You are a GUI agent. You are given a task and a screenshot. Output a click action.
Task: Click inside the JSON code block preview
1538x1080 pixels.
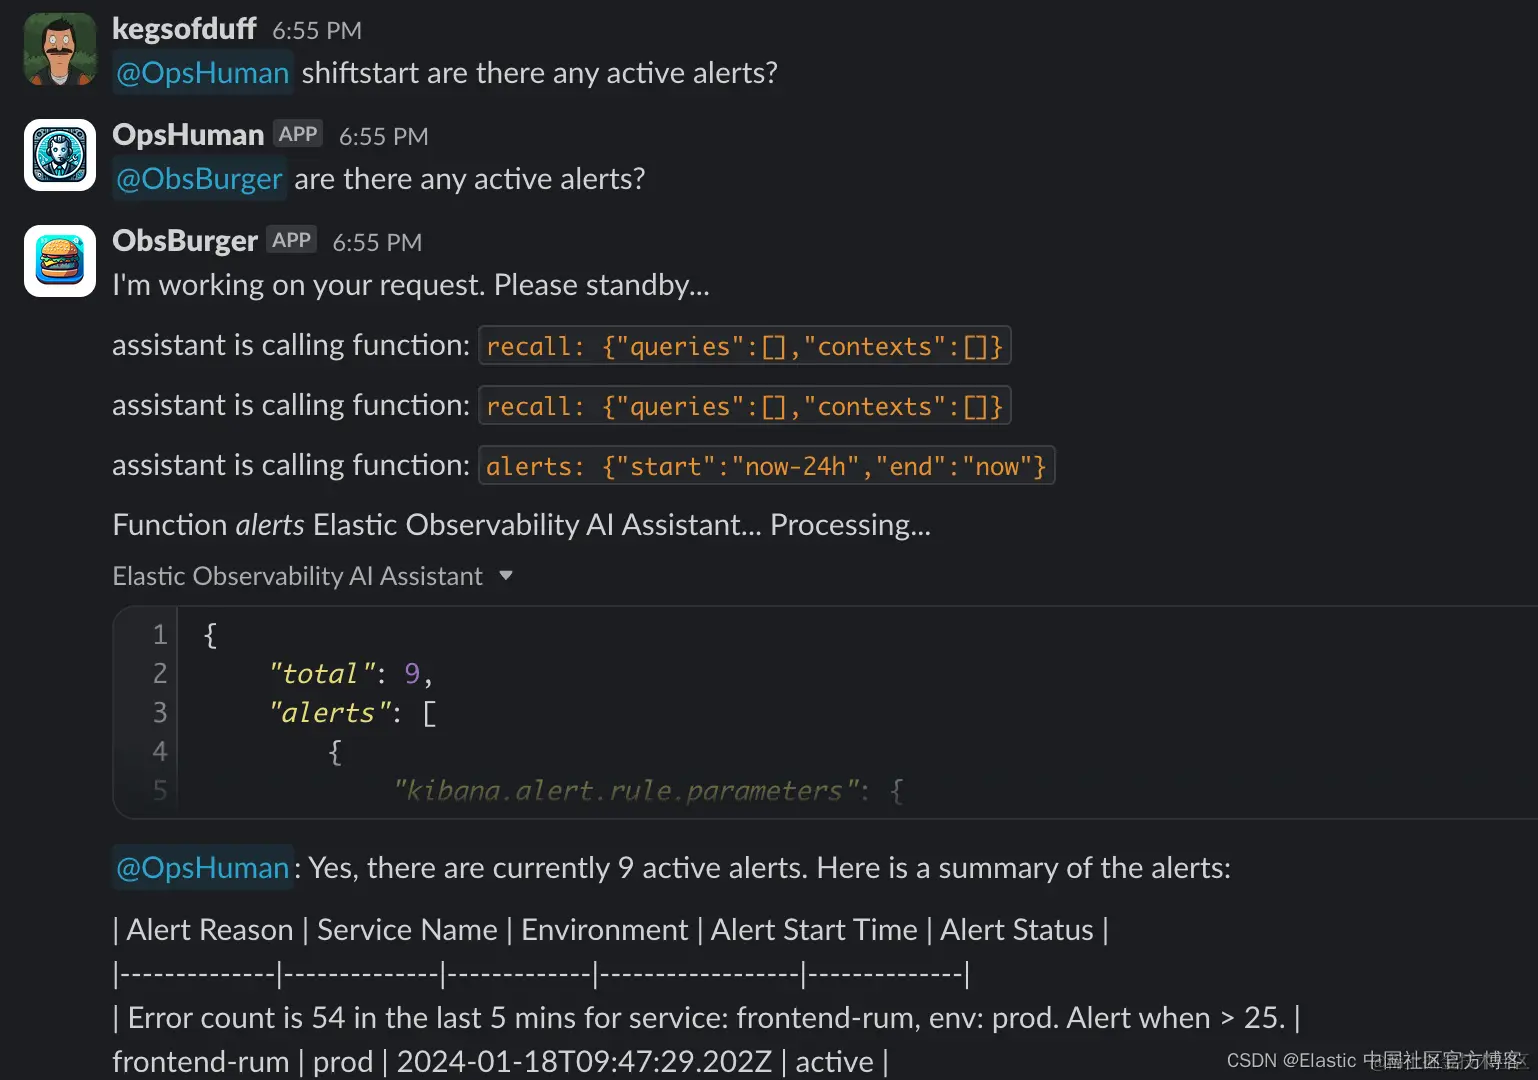pos(700,712)
